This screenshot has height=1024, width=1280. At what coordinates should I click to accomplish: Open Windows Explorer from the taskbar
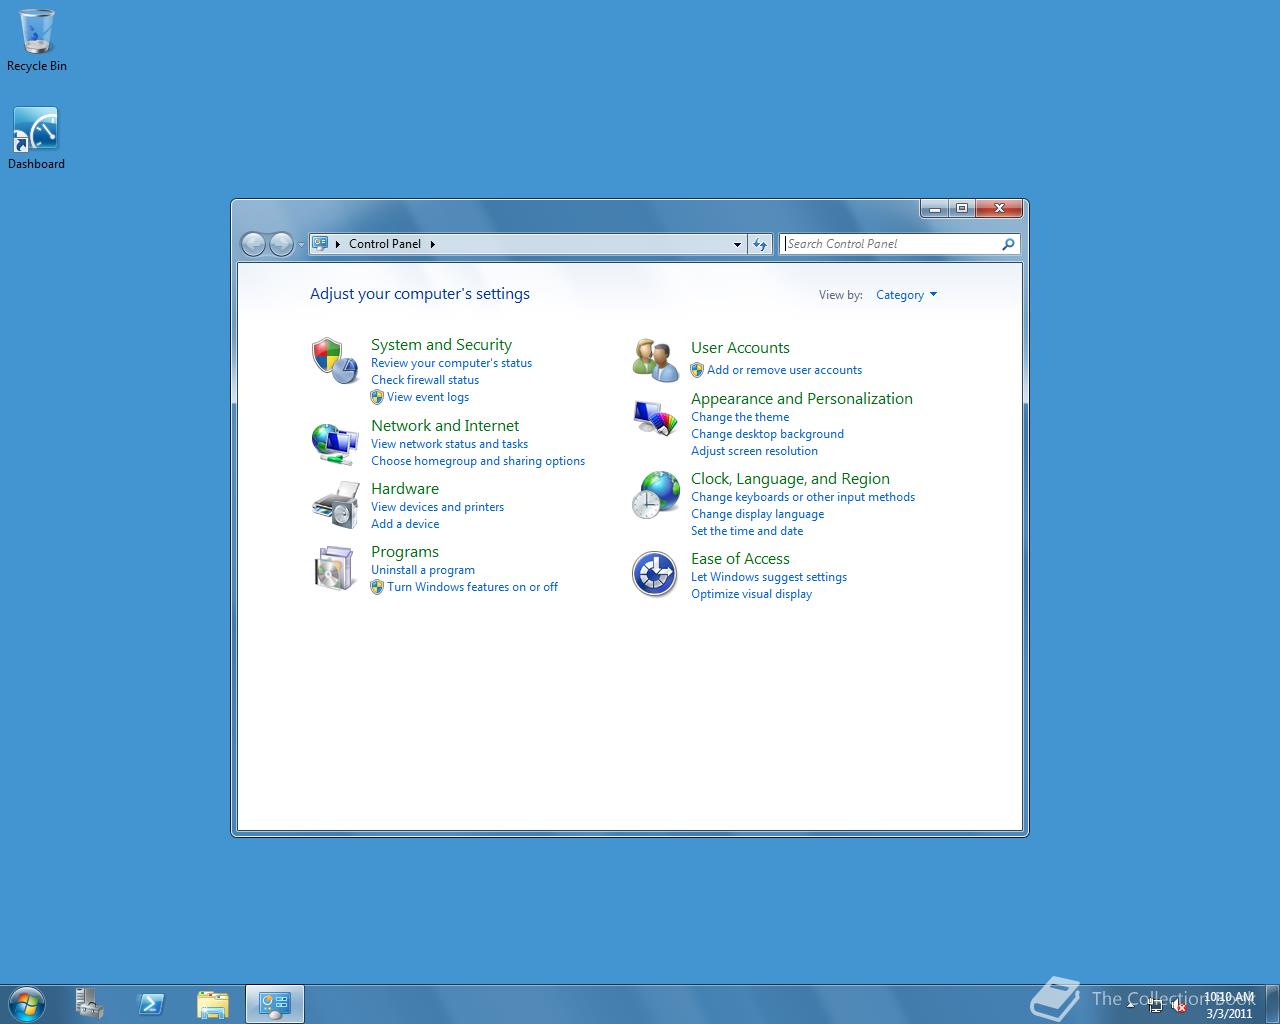[x=213, y=1004]
